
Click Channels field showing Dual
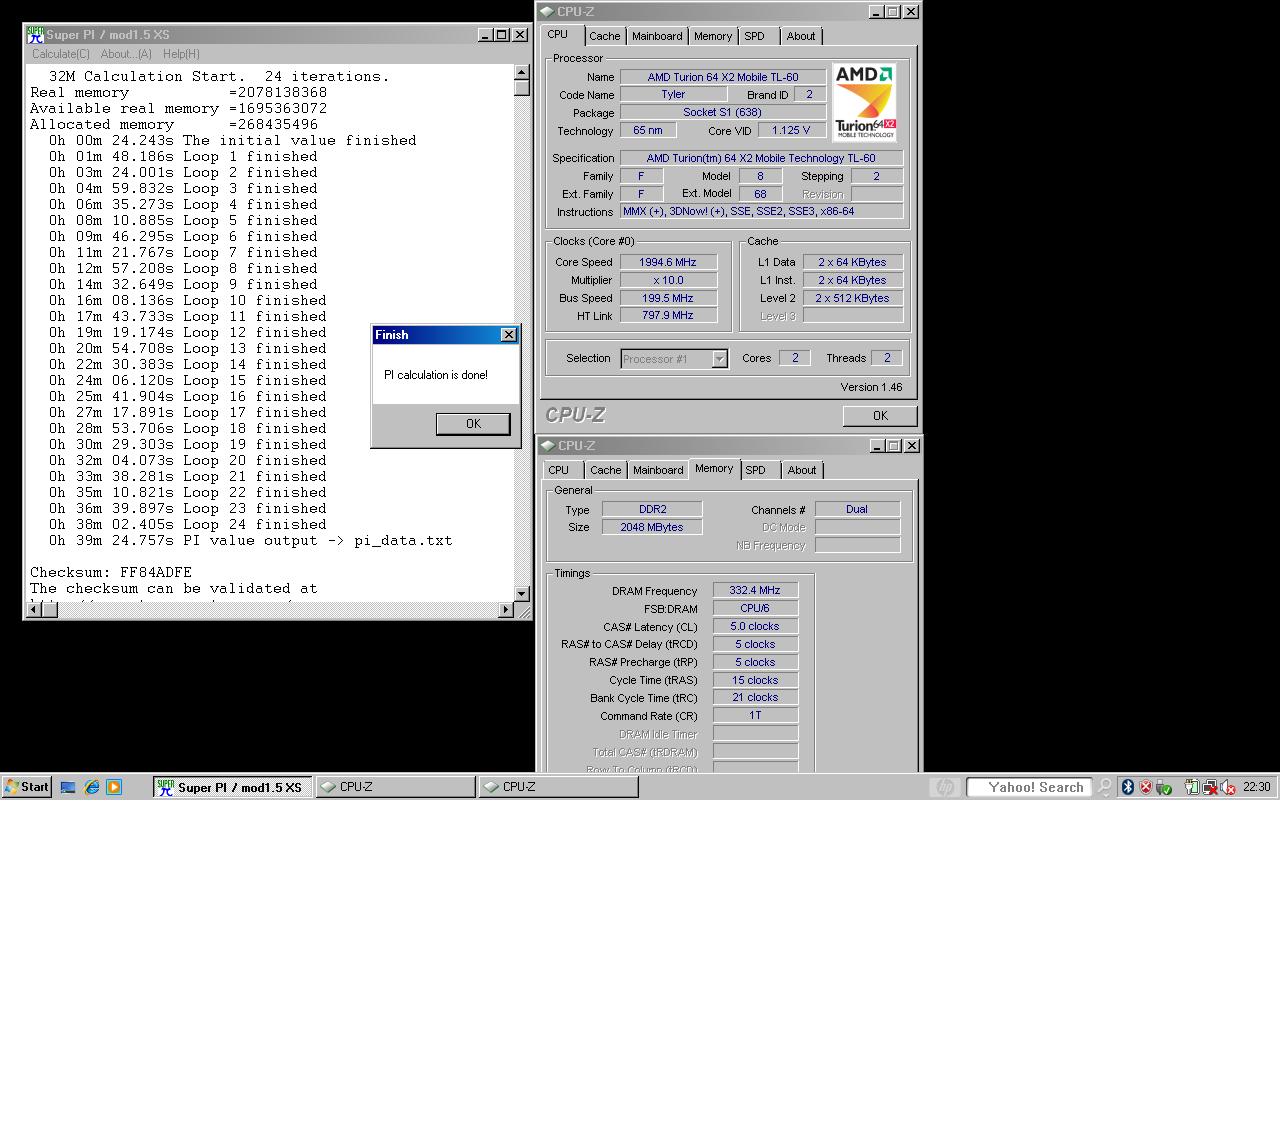tap(857, 509)
